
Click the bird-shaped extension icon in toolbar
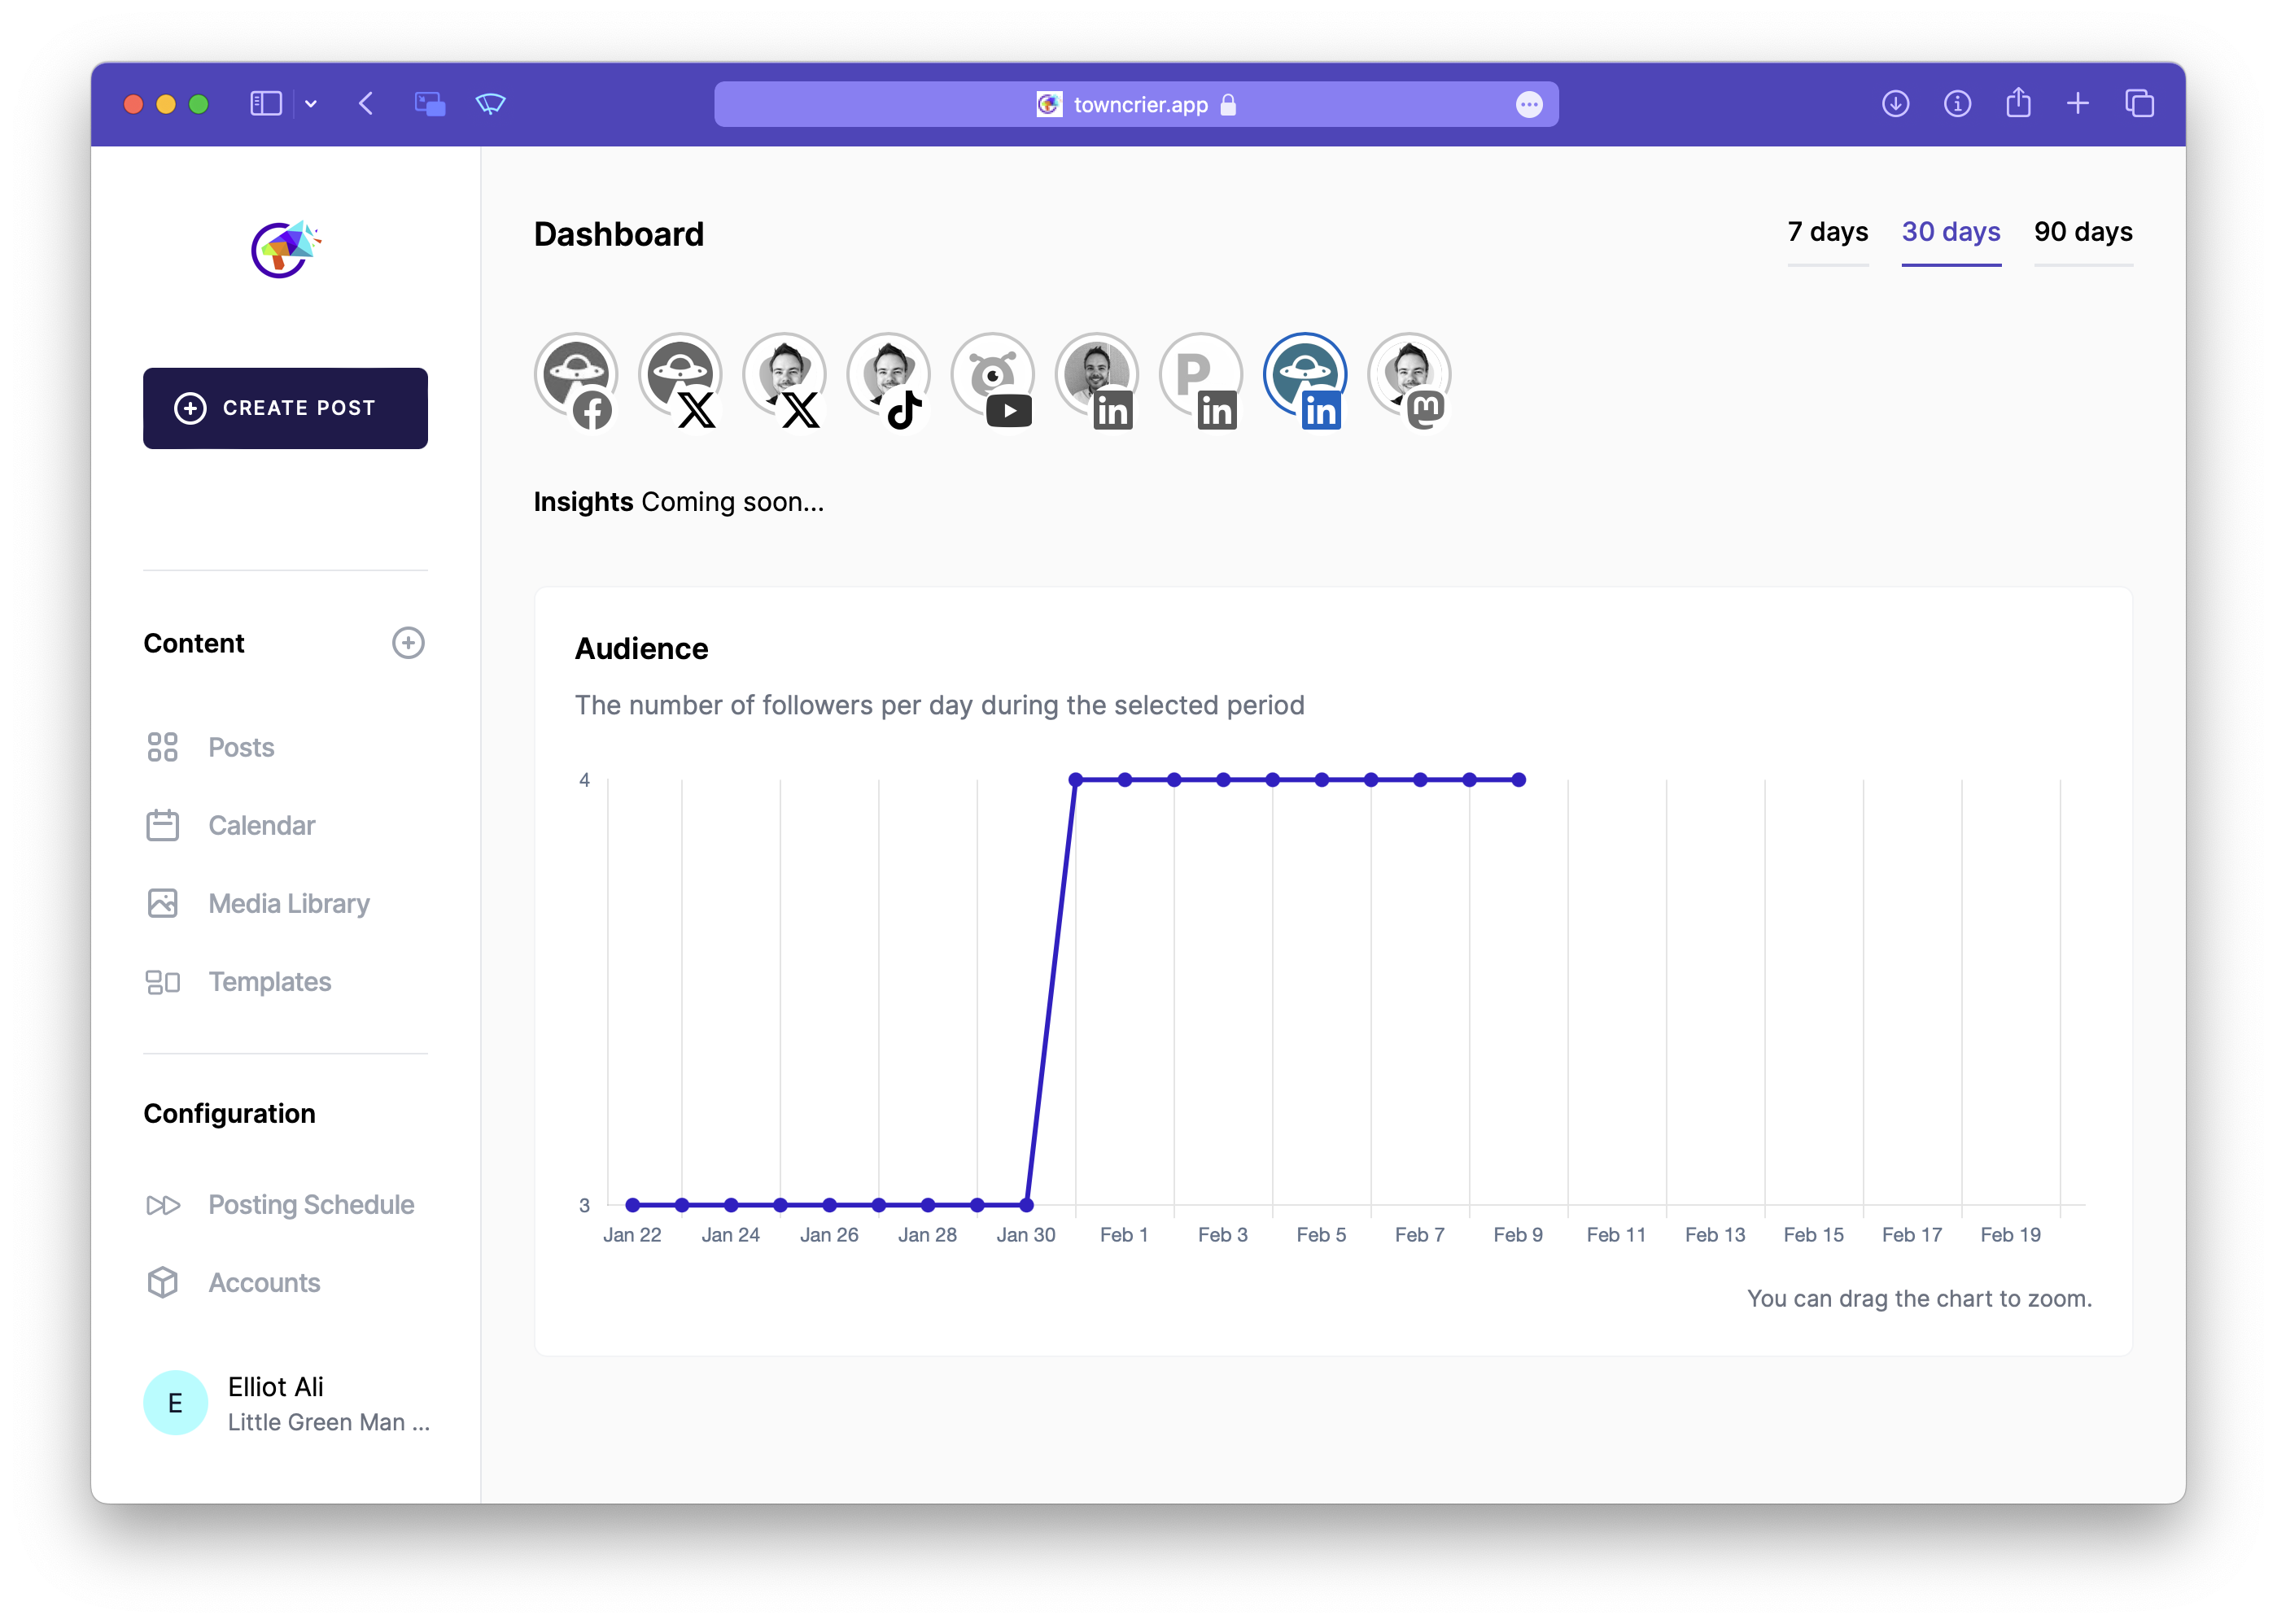click(x=491, y=103)
